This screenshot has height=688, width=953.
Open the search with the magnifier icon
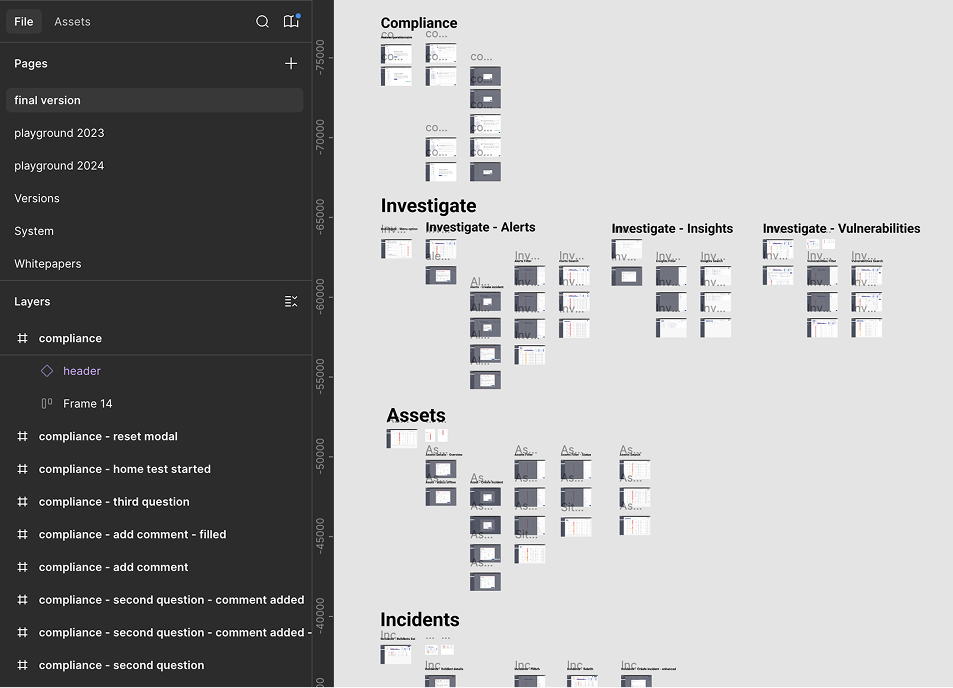(x=262, y=21)
